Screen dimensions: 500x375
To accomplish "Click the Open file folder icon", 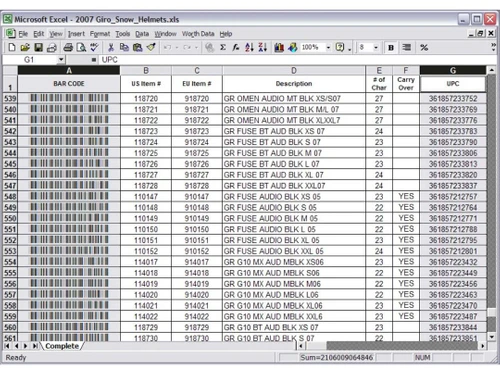I will (x=25, y=47).
